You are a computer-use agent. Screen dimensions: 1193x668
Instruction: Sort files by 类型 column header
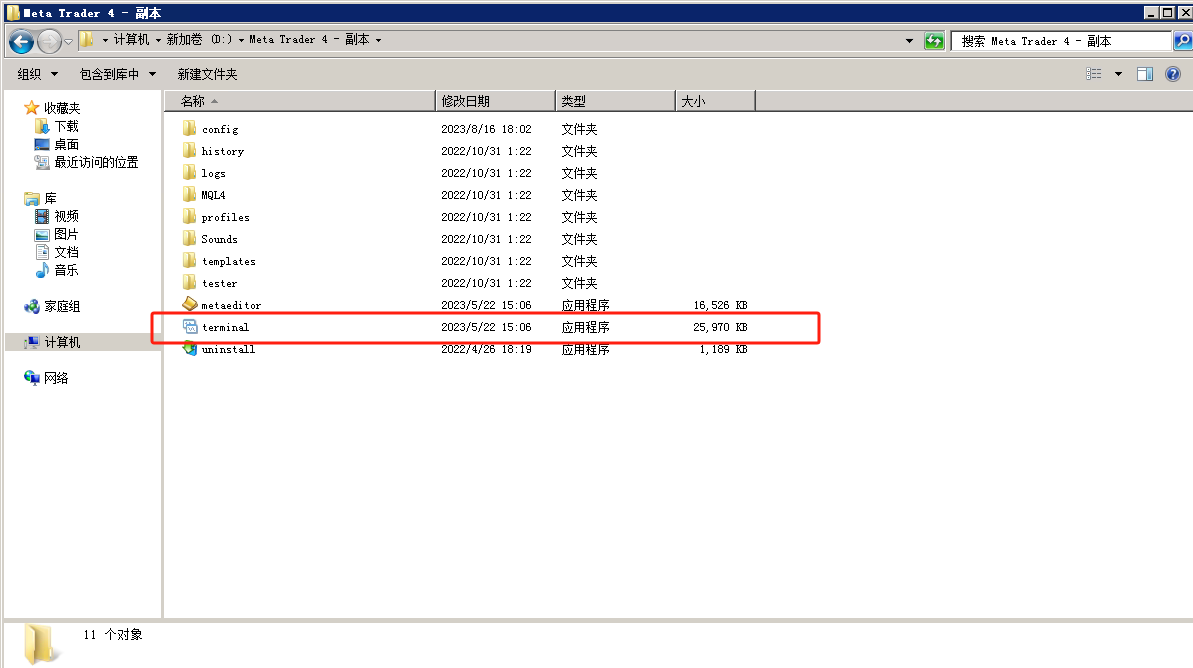pyautogui.click(x=616, y=101)
